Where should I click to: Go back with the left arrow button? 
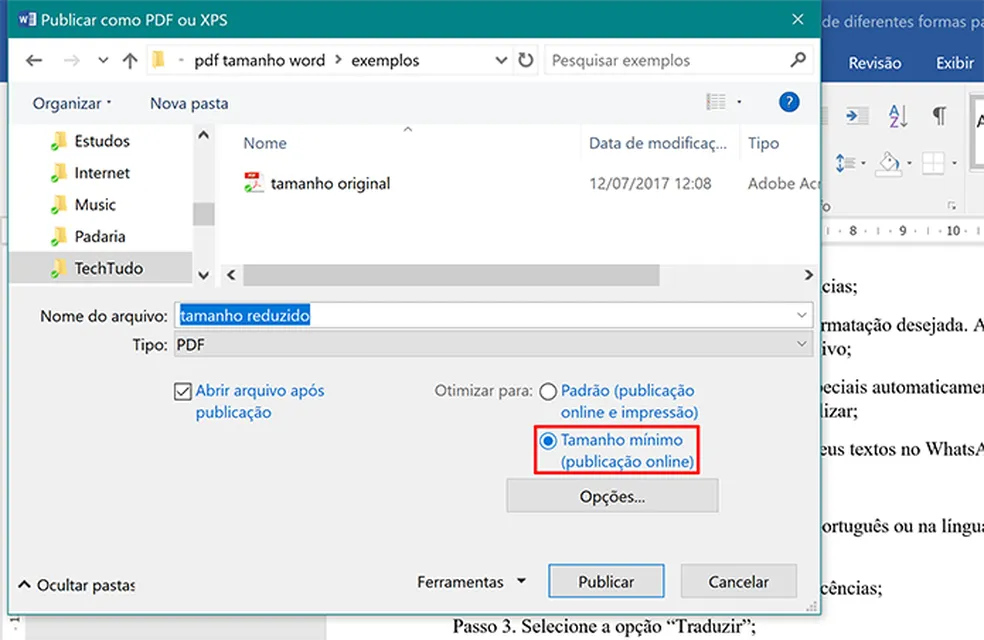tap(34, 60)
